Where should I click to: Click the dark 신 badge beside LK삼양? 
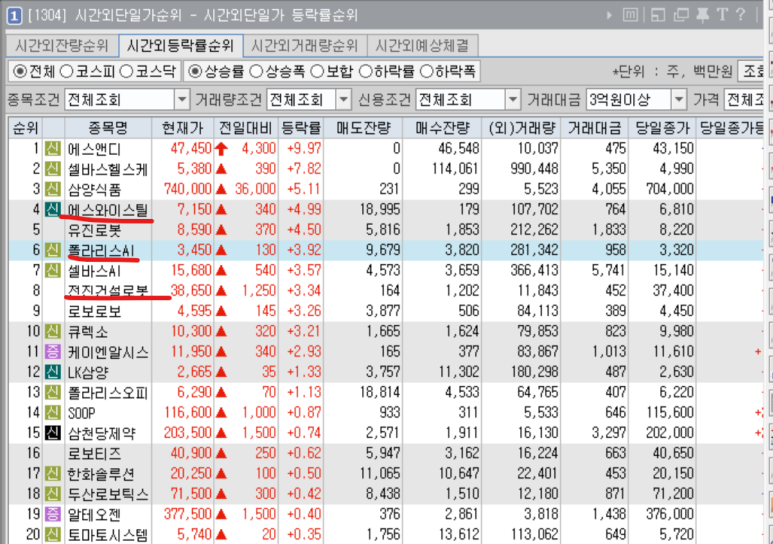click(53, 372)
